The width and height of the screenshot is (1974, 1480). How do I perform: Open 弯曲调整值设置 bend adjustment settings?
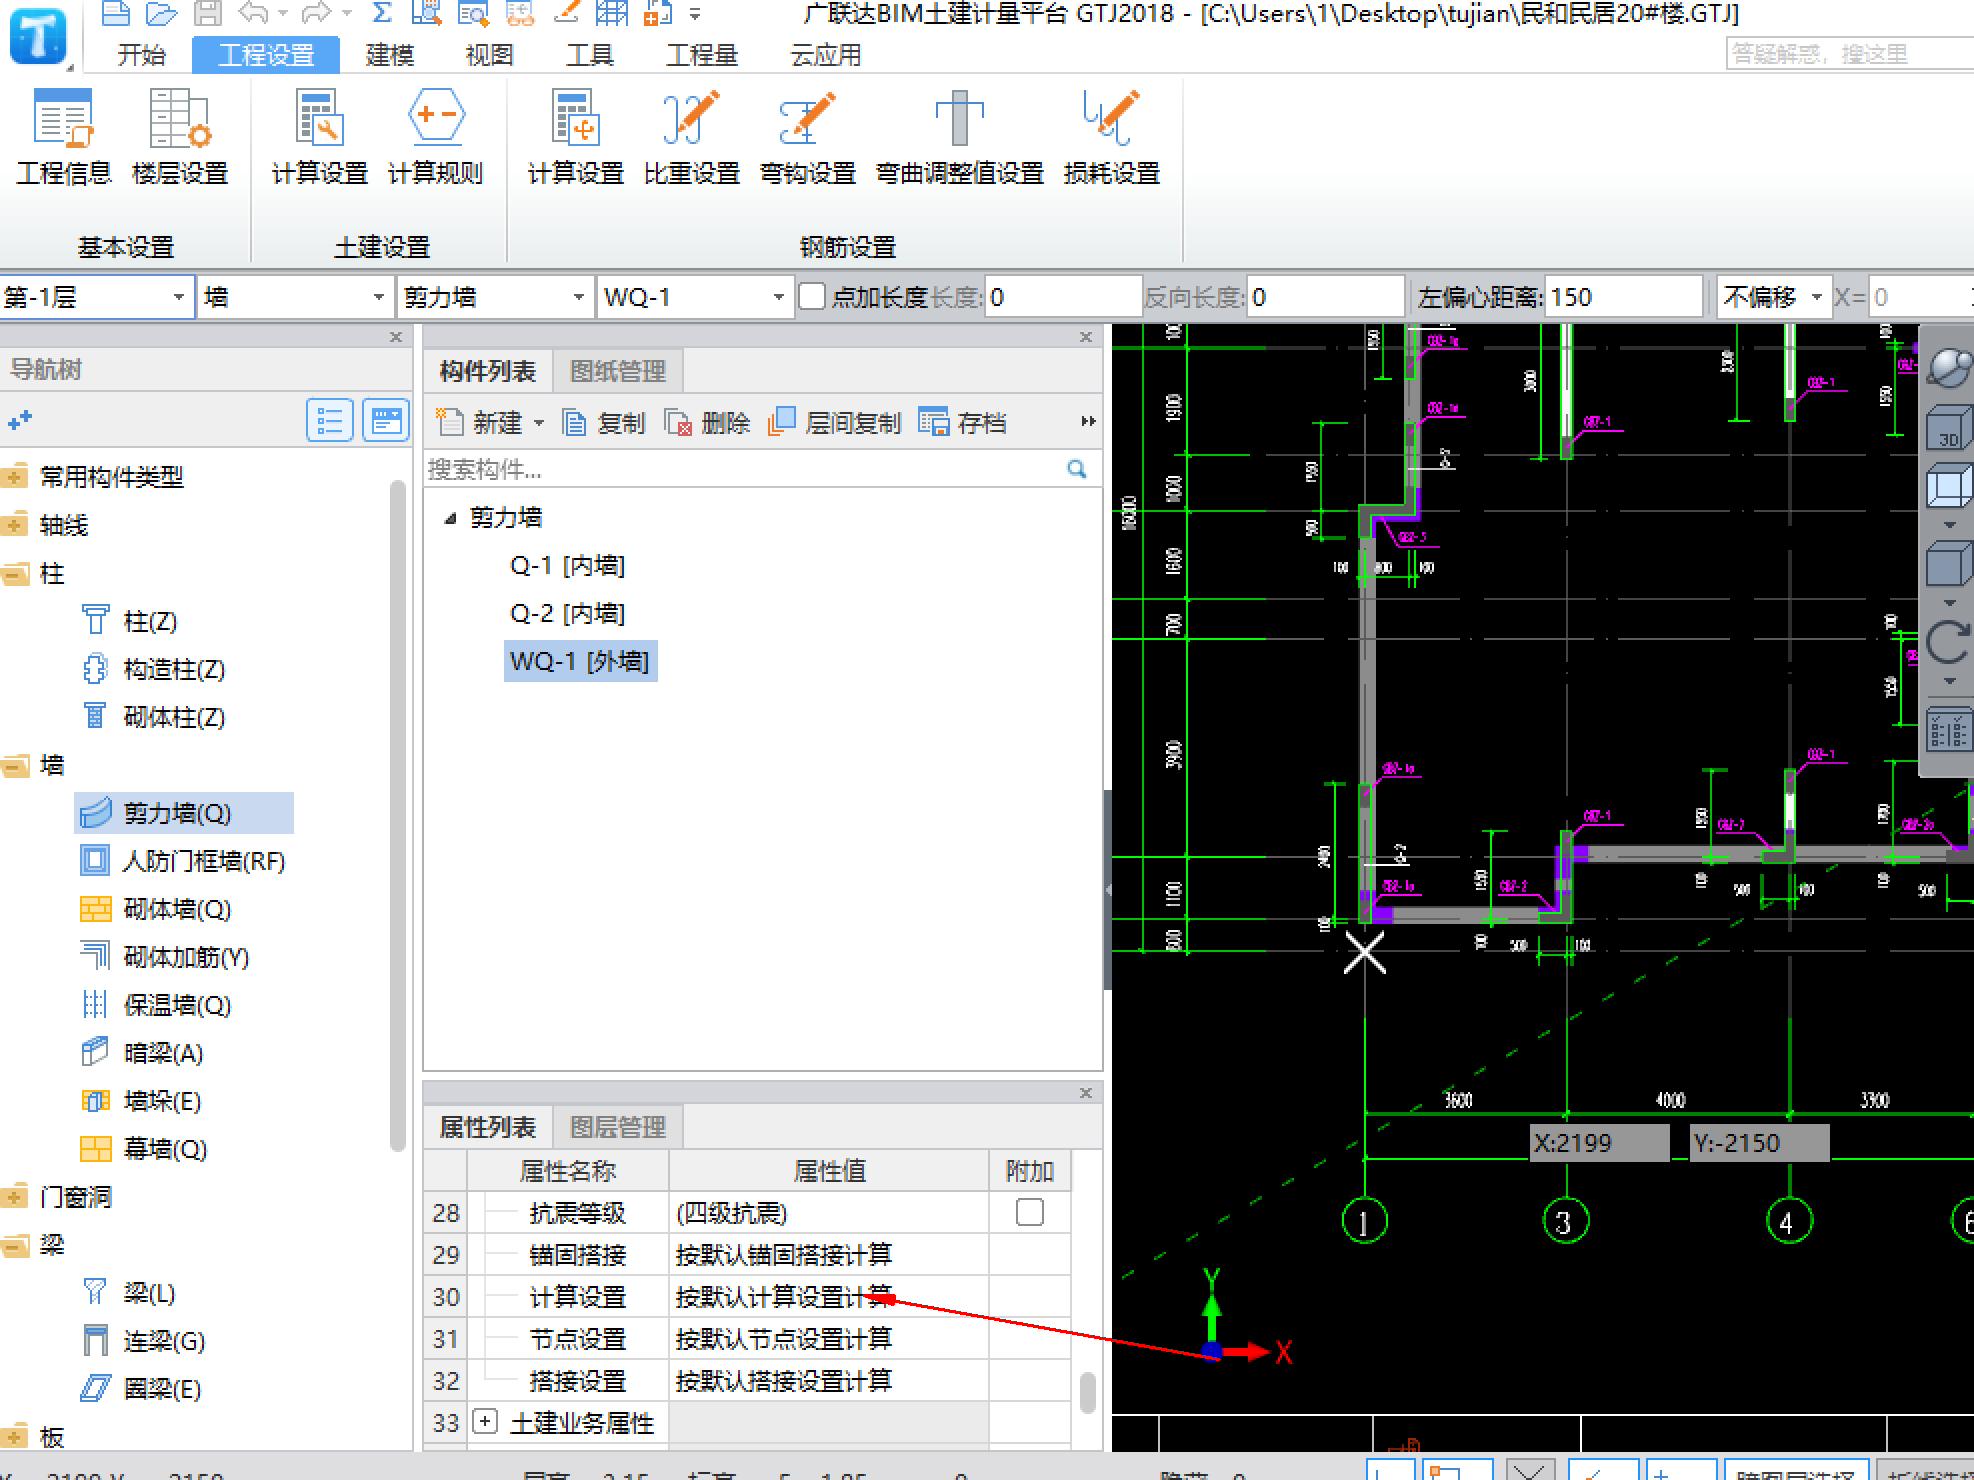tap(960, 136)
